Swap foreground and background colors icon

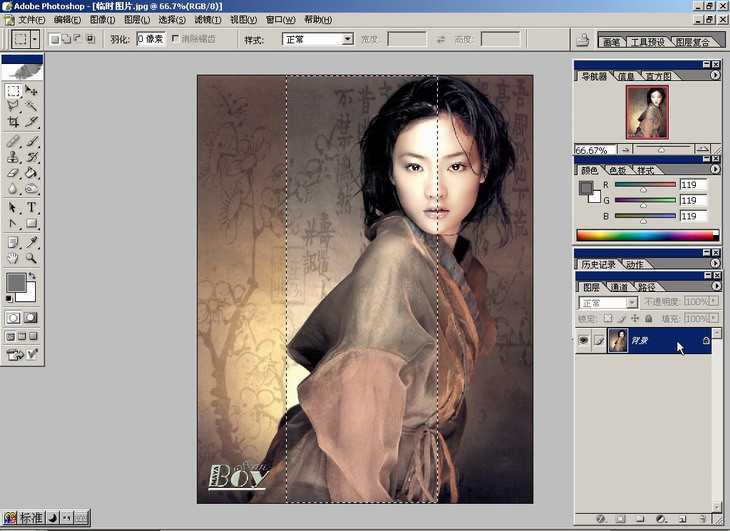(32, 276)
